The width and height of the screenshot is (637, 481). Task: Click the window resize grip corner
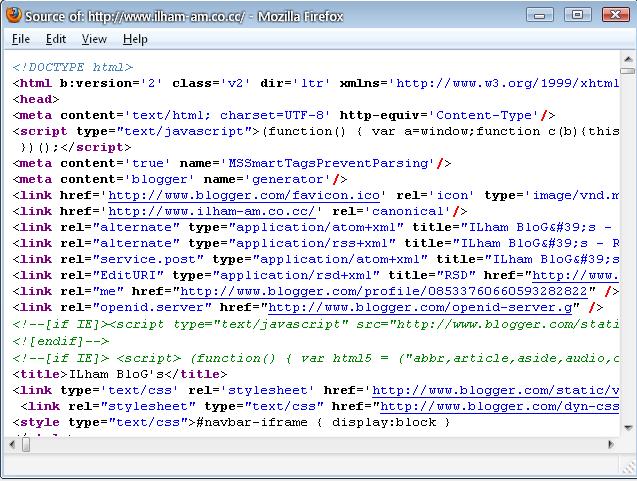point(628,466)
